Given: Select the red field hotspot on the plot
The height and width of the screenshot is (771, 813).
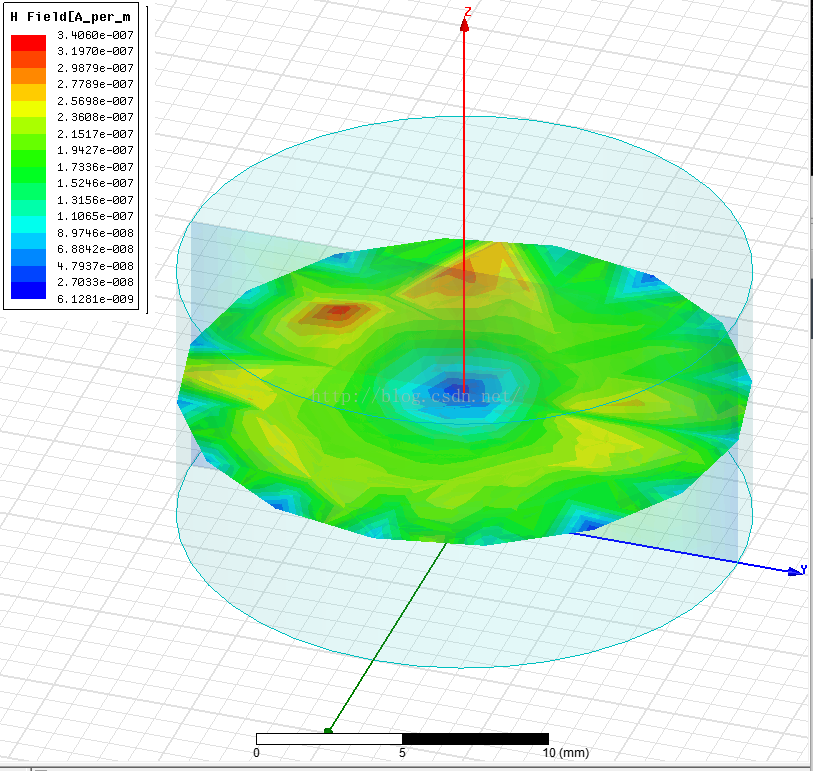Looking at the screenshot, I should pos(338,311).
